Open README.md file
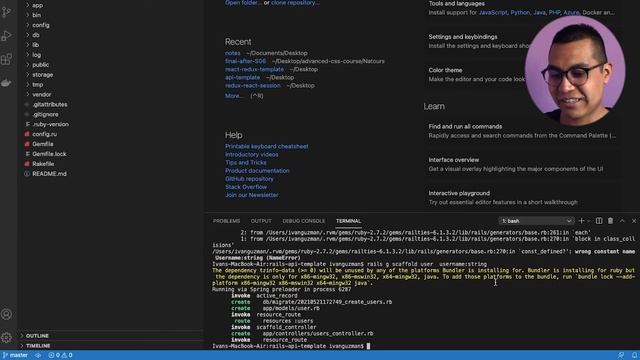 (49, 174)
